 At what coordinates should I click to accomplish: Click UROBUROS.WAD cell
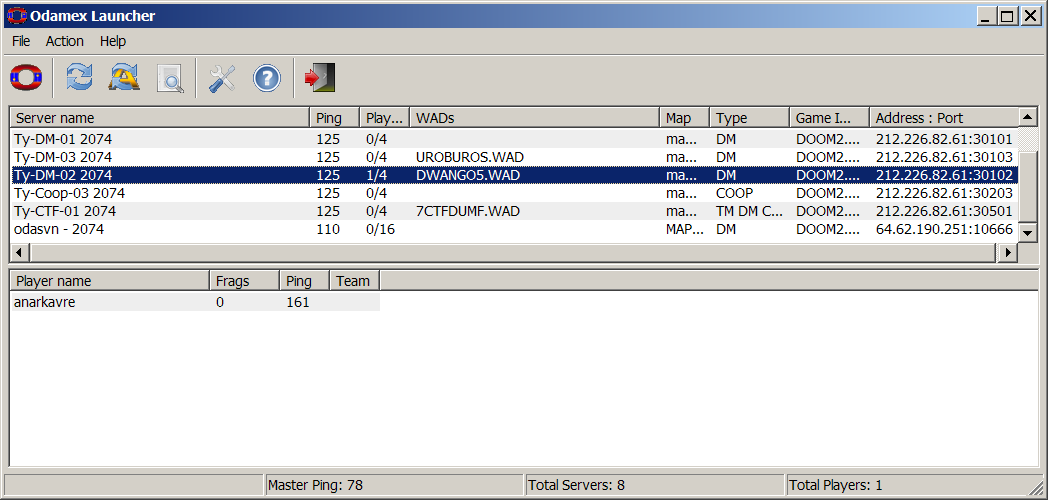pyautogui.click(x=469, y=157)
